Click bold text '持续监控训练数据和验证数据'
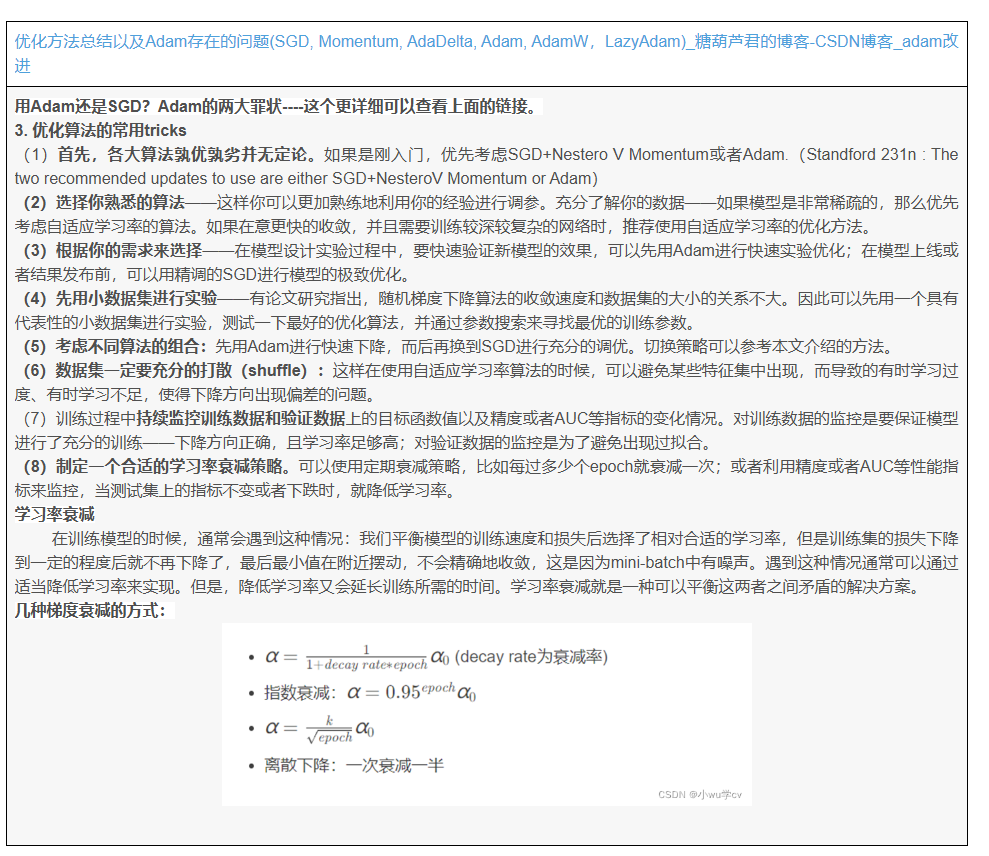The image size is (989, 856). tap(241, 418)
